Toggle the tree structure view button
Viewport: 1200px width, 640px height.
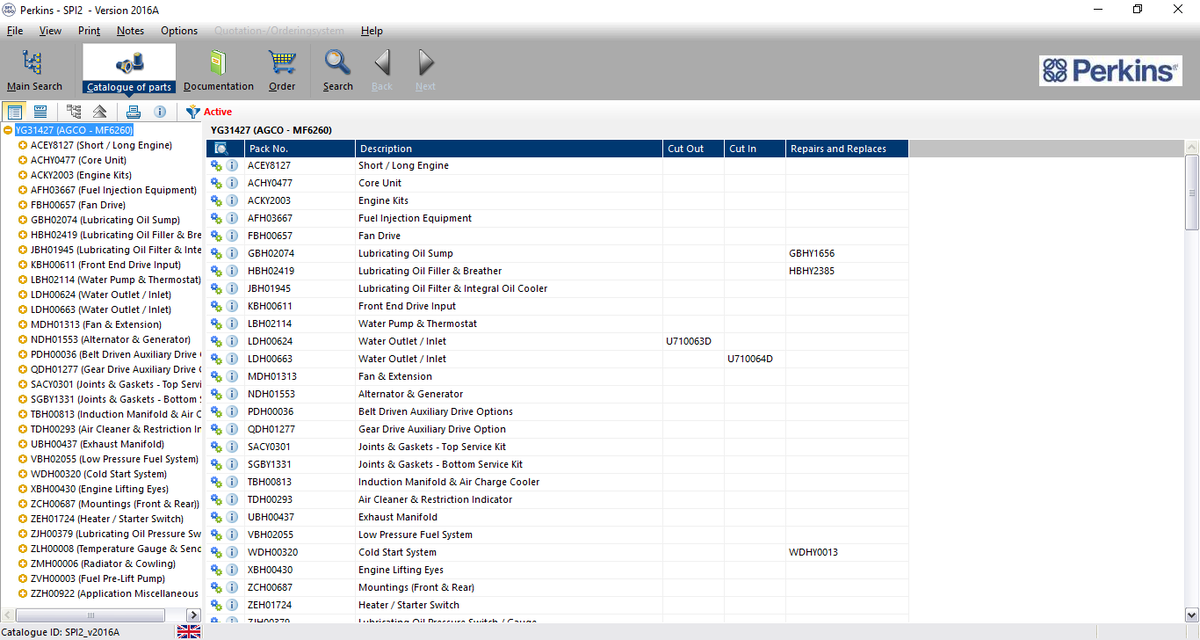[x=73, y=111]
